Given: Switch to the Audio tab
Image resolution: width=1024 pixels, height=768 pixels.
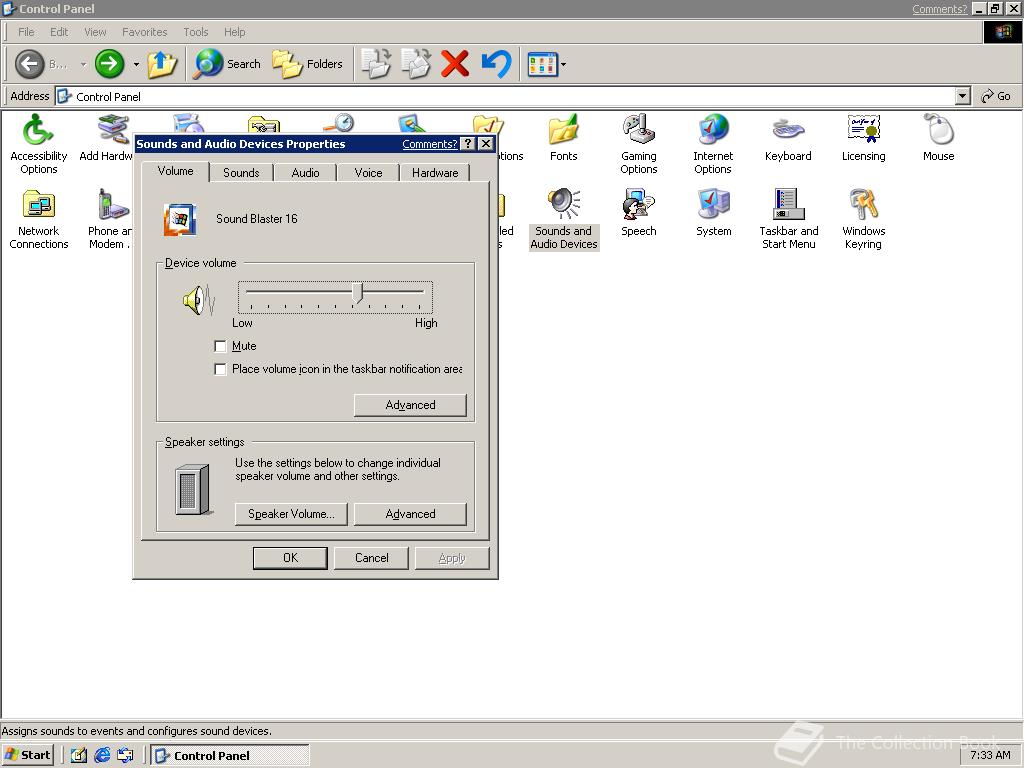Looking at the screenshot, I should pyautogui.click(x=305, y=172).
